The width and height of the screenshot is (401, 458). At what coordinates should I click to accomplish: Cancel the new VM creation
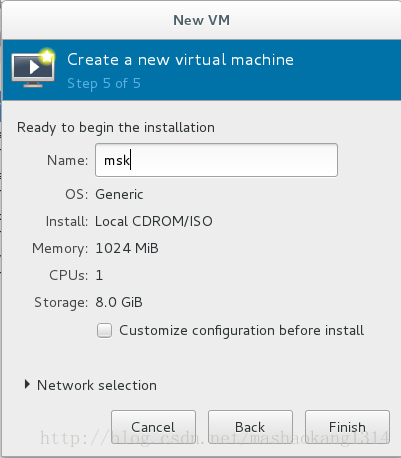(153, 427)
